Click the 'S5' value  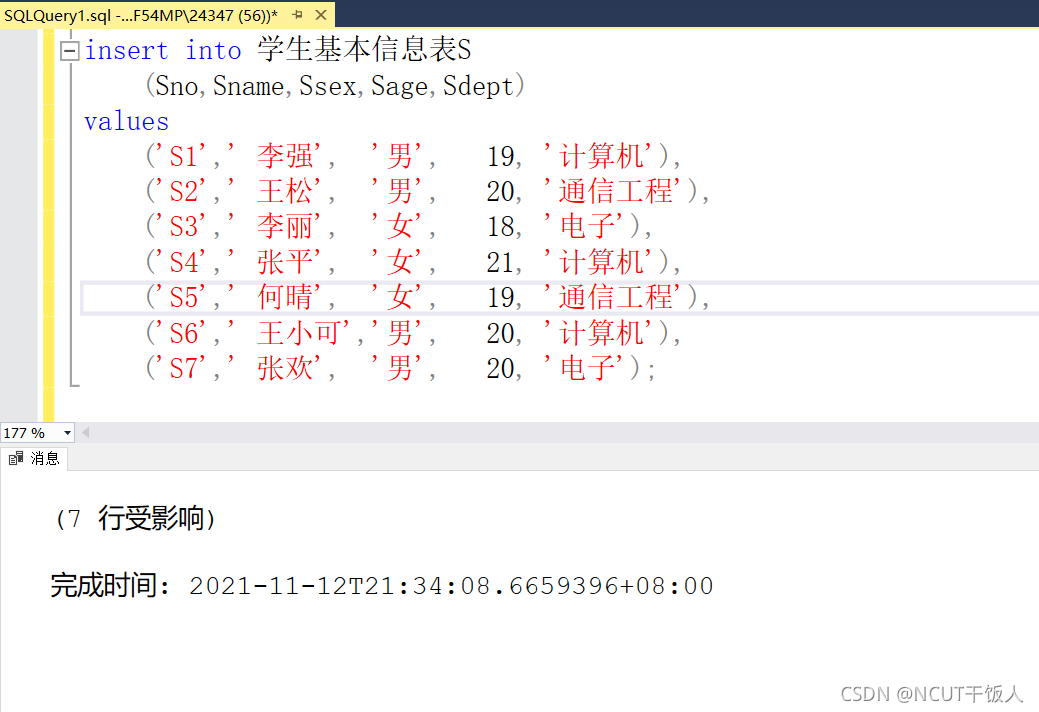coord(183,298)
